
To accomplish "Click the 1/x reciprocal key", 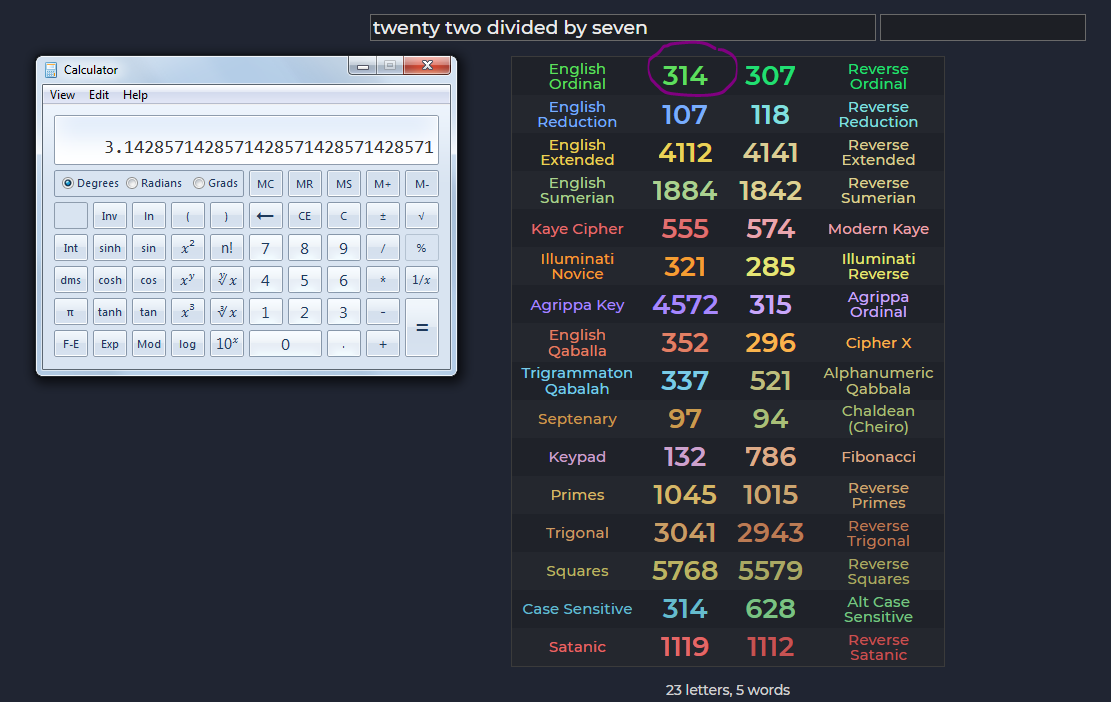I will [422, 280].
